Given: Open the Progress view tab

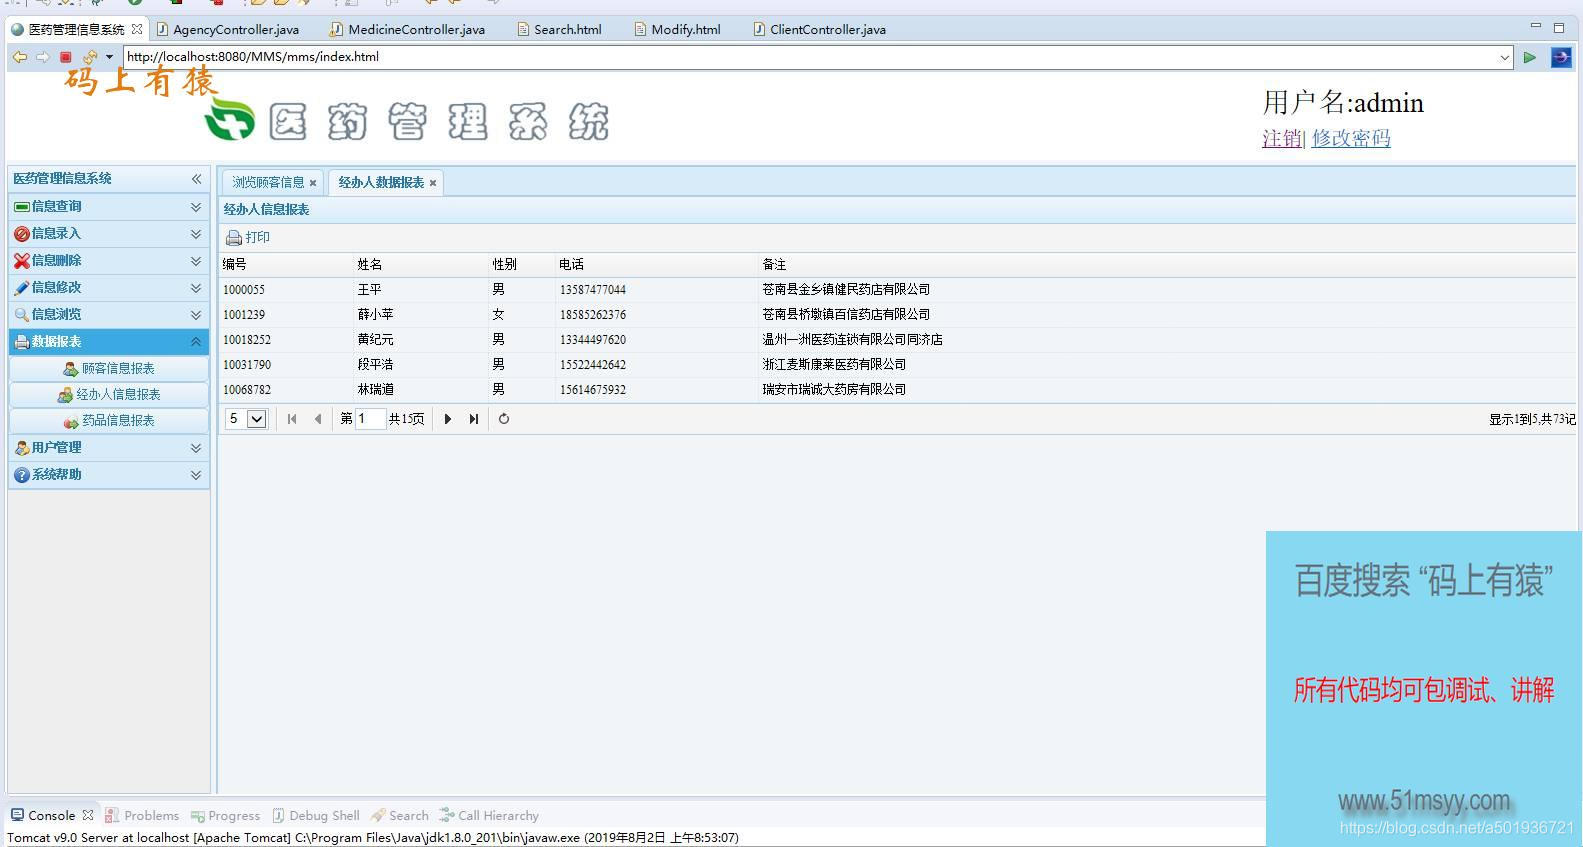Looking at the screenshot, I should point(226,816).
